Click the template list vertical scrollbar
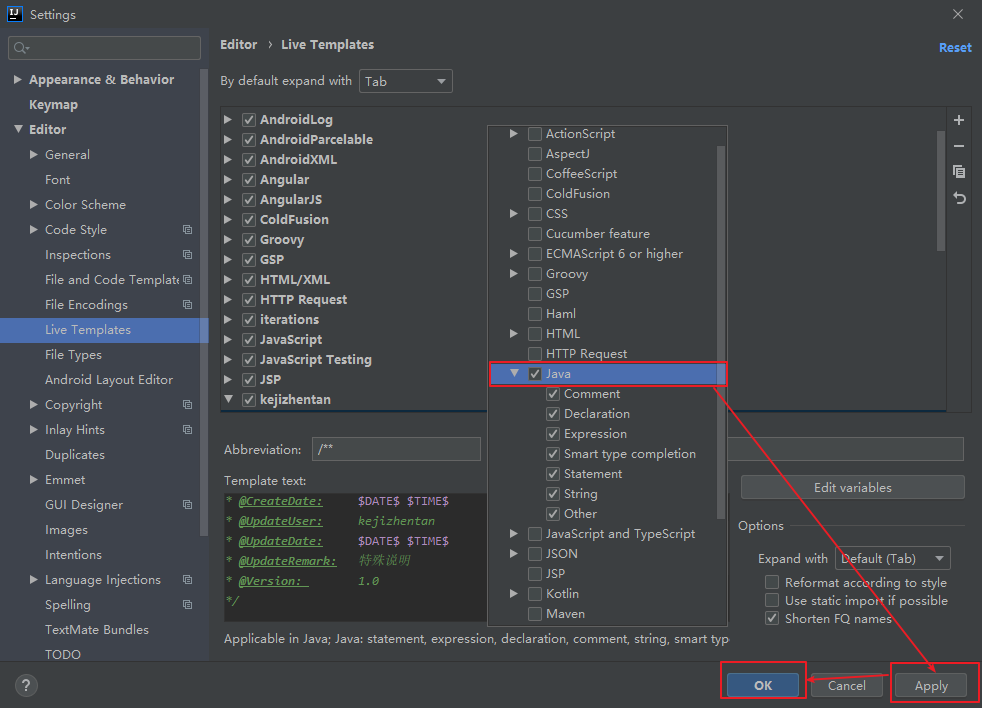The width and height of the screenshot is (982, 708). pos(941,190)
